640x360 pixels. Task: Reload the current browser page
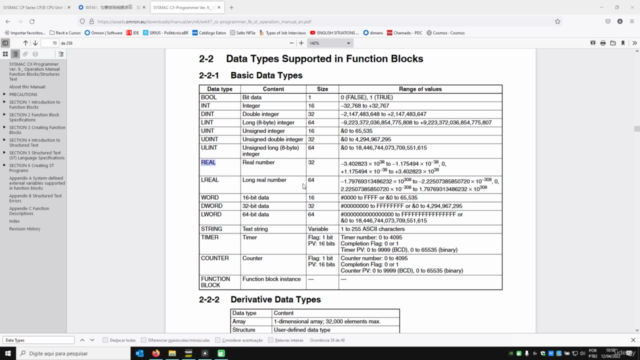[x=32, y=21]
